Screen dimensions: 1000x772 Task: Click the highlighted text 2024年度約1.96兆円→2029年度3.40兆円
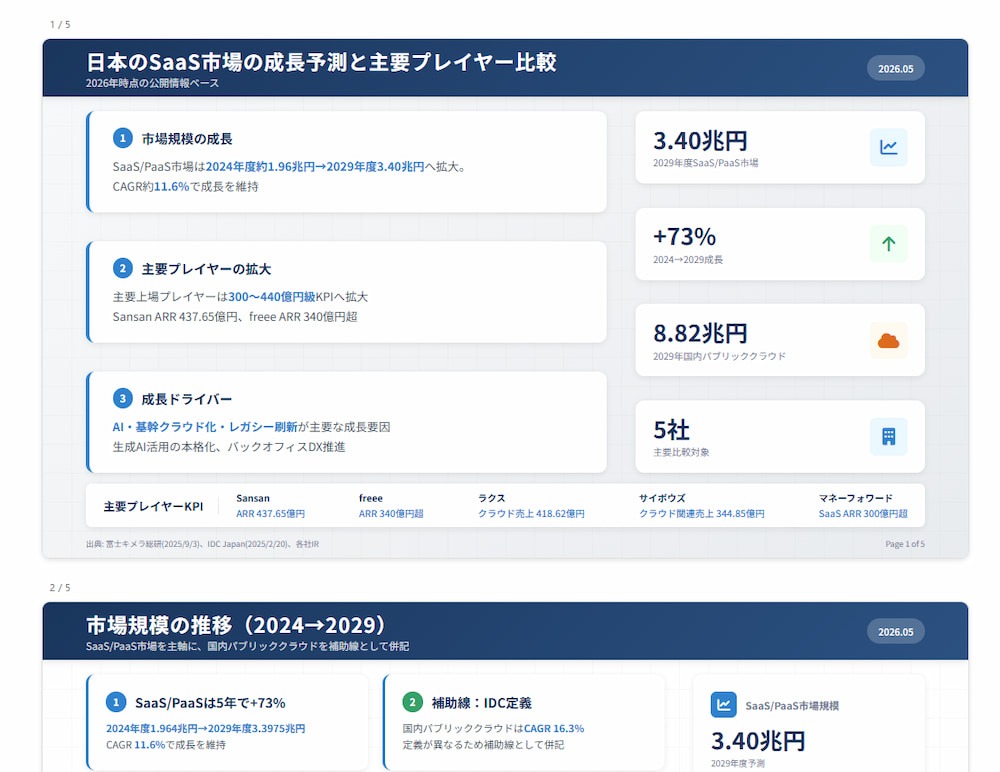point(315,167)
